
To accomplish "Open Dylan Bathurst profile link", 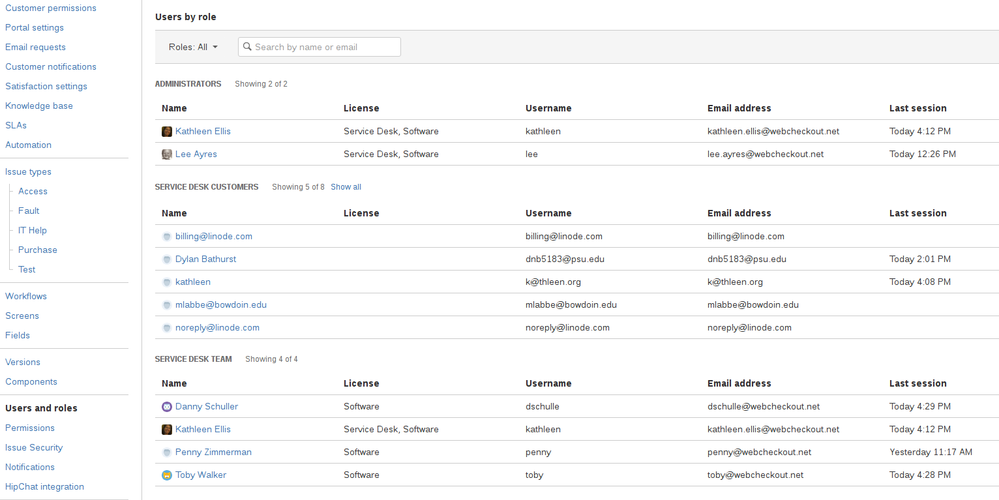I will [x=206, y=259].
